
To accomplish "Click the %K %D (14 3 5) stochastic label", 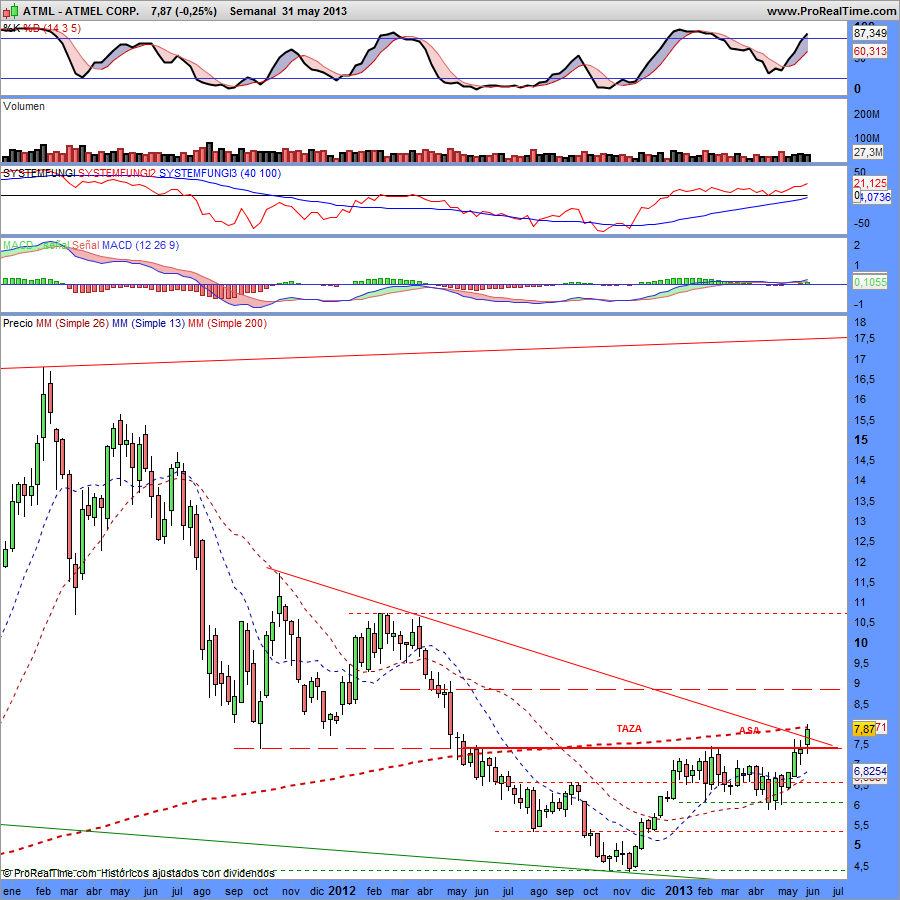I will [42, 28].
